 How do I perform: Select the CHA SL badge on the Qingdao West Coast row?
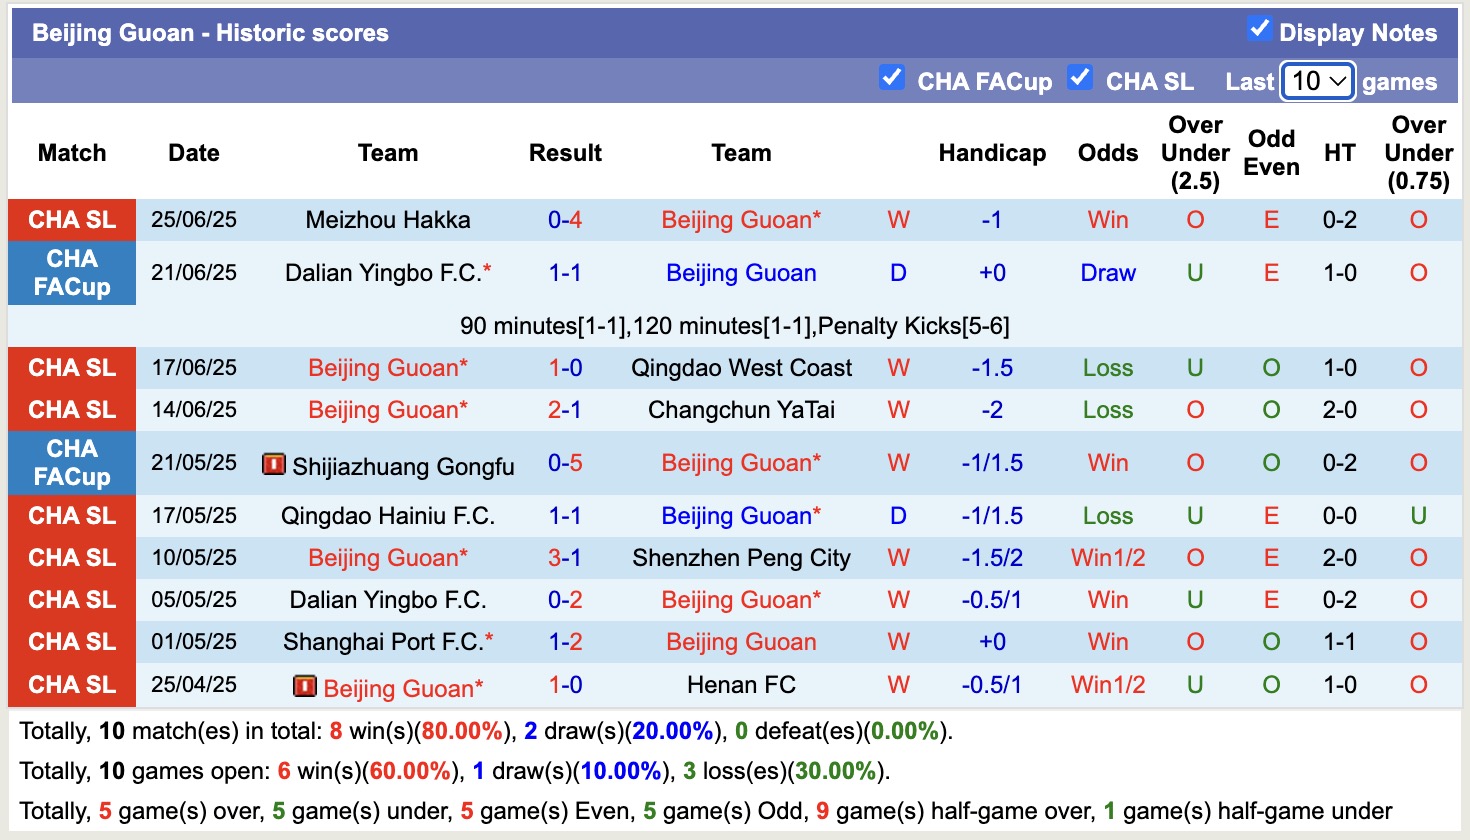pyautogui.click(x=71, y=368)
